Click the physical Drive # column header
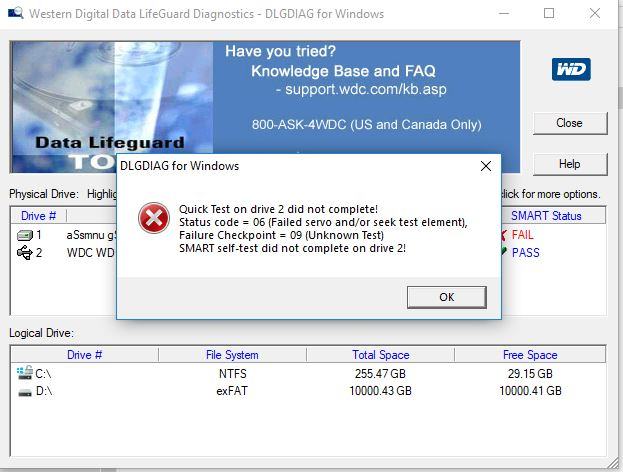 tap(39, 216)
